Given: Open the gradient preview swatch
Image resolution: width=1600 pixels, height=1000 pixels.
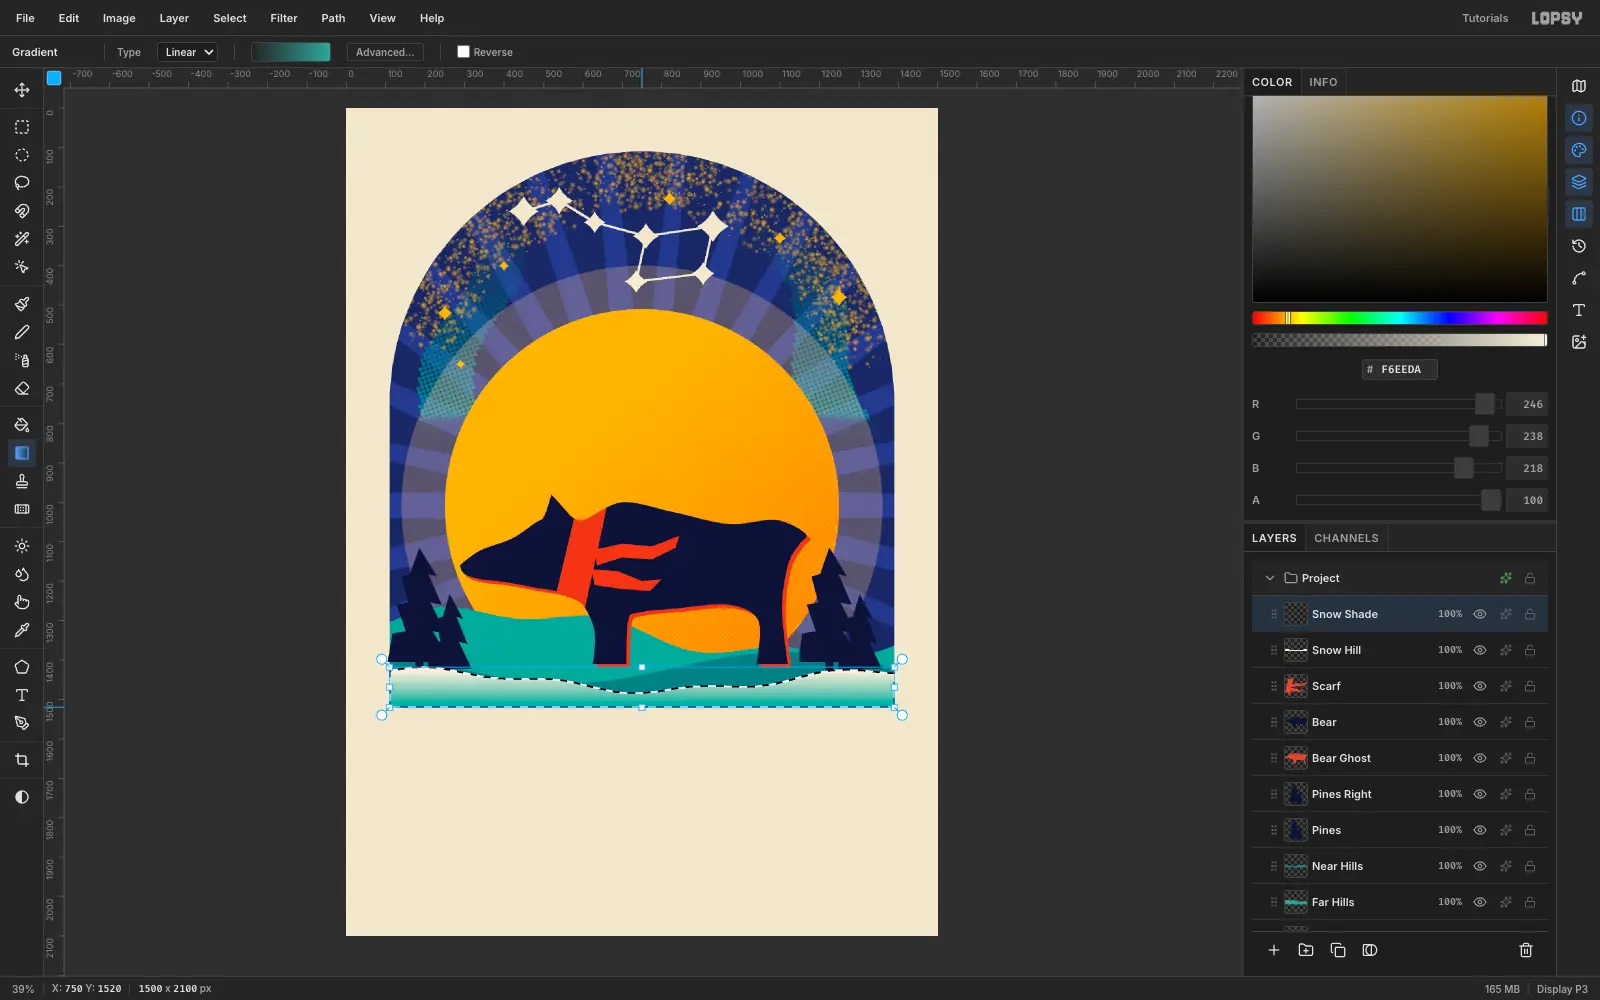Looking at the screenshot, I should [291, 52].
